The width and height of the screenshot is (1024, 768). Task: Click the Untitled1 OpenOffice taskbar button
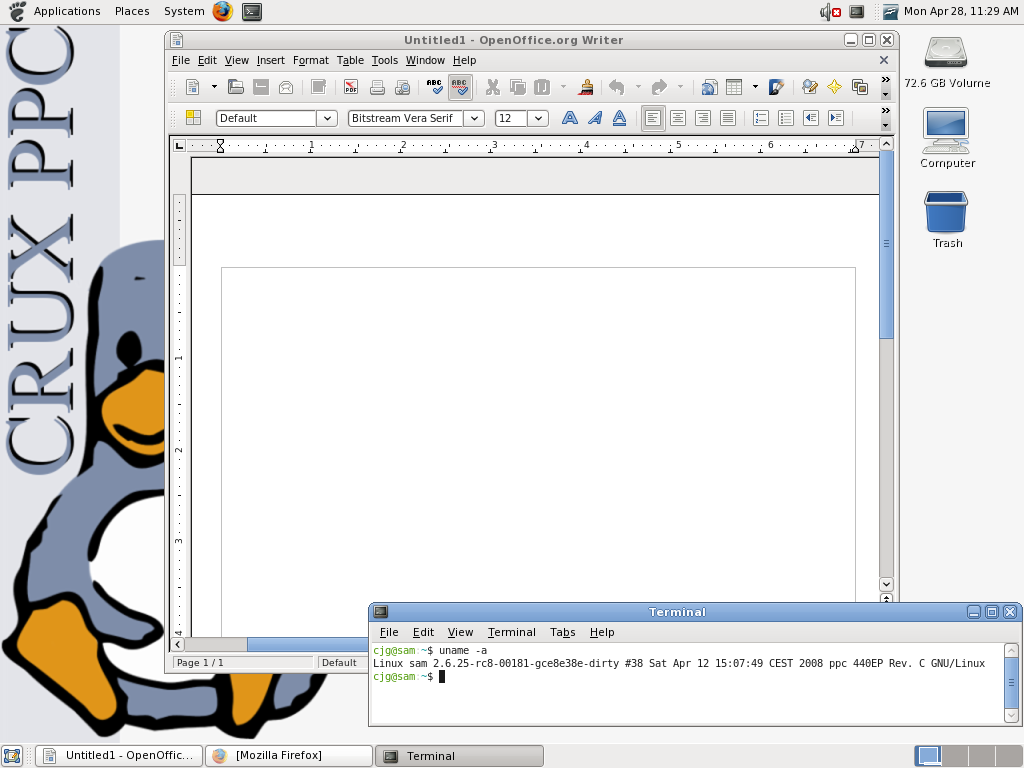119,756
